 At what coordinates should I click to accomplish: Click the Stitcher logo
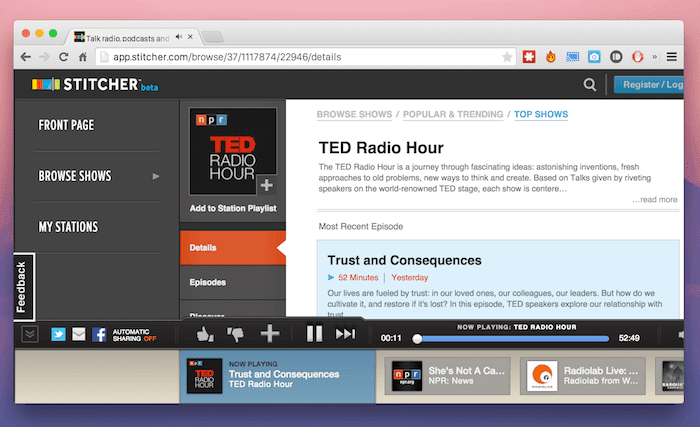pos(95,84)
